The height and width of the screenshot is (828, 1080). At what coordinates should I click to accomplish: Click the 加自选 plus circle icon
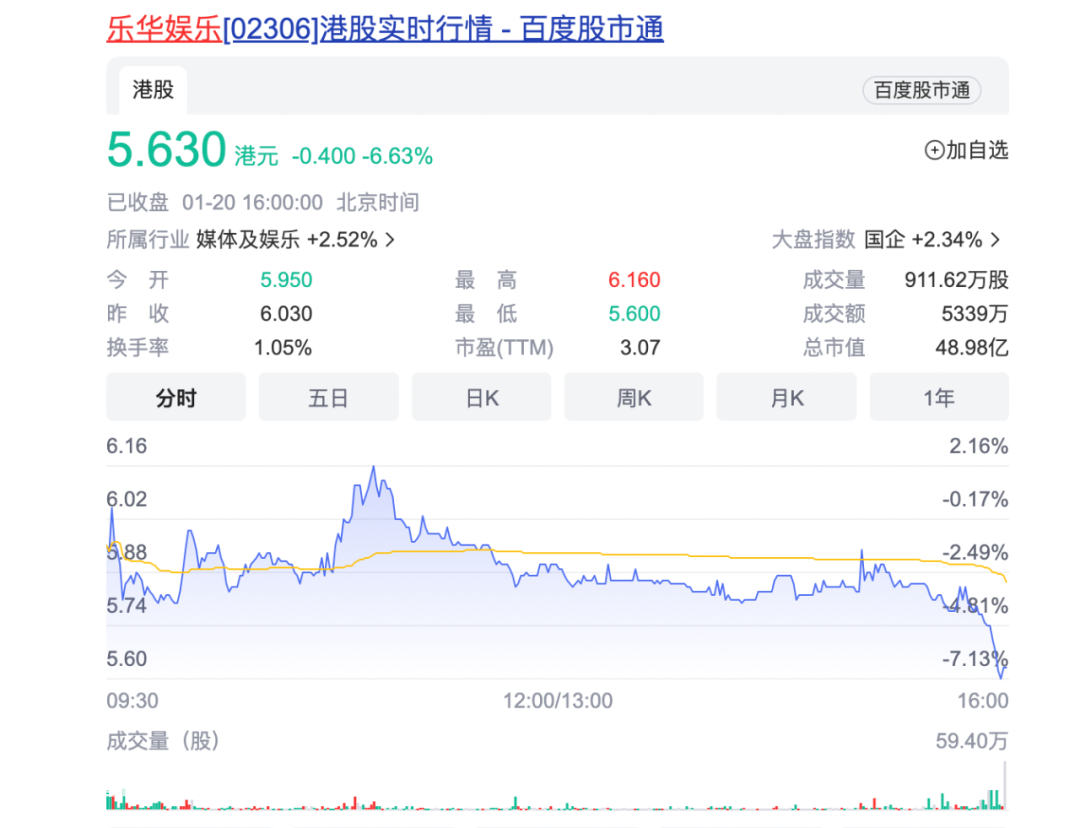(934, 150)
